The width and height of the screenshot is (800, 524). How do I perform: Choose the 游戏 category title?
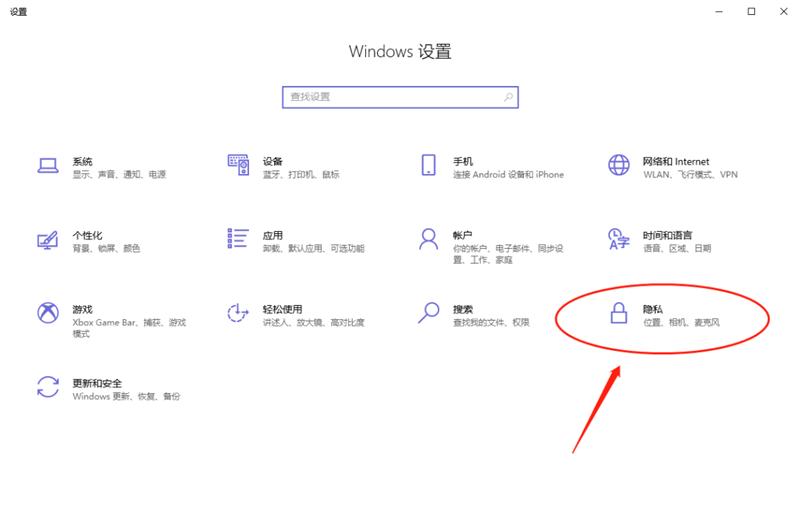pyautogui.click(x=82, y=310)
